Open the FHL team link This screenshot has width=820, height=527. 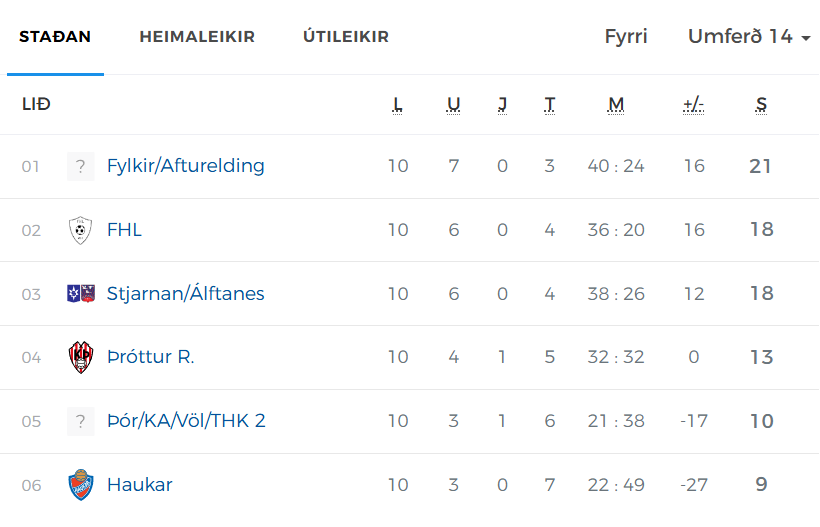click(124, 230)
